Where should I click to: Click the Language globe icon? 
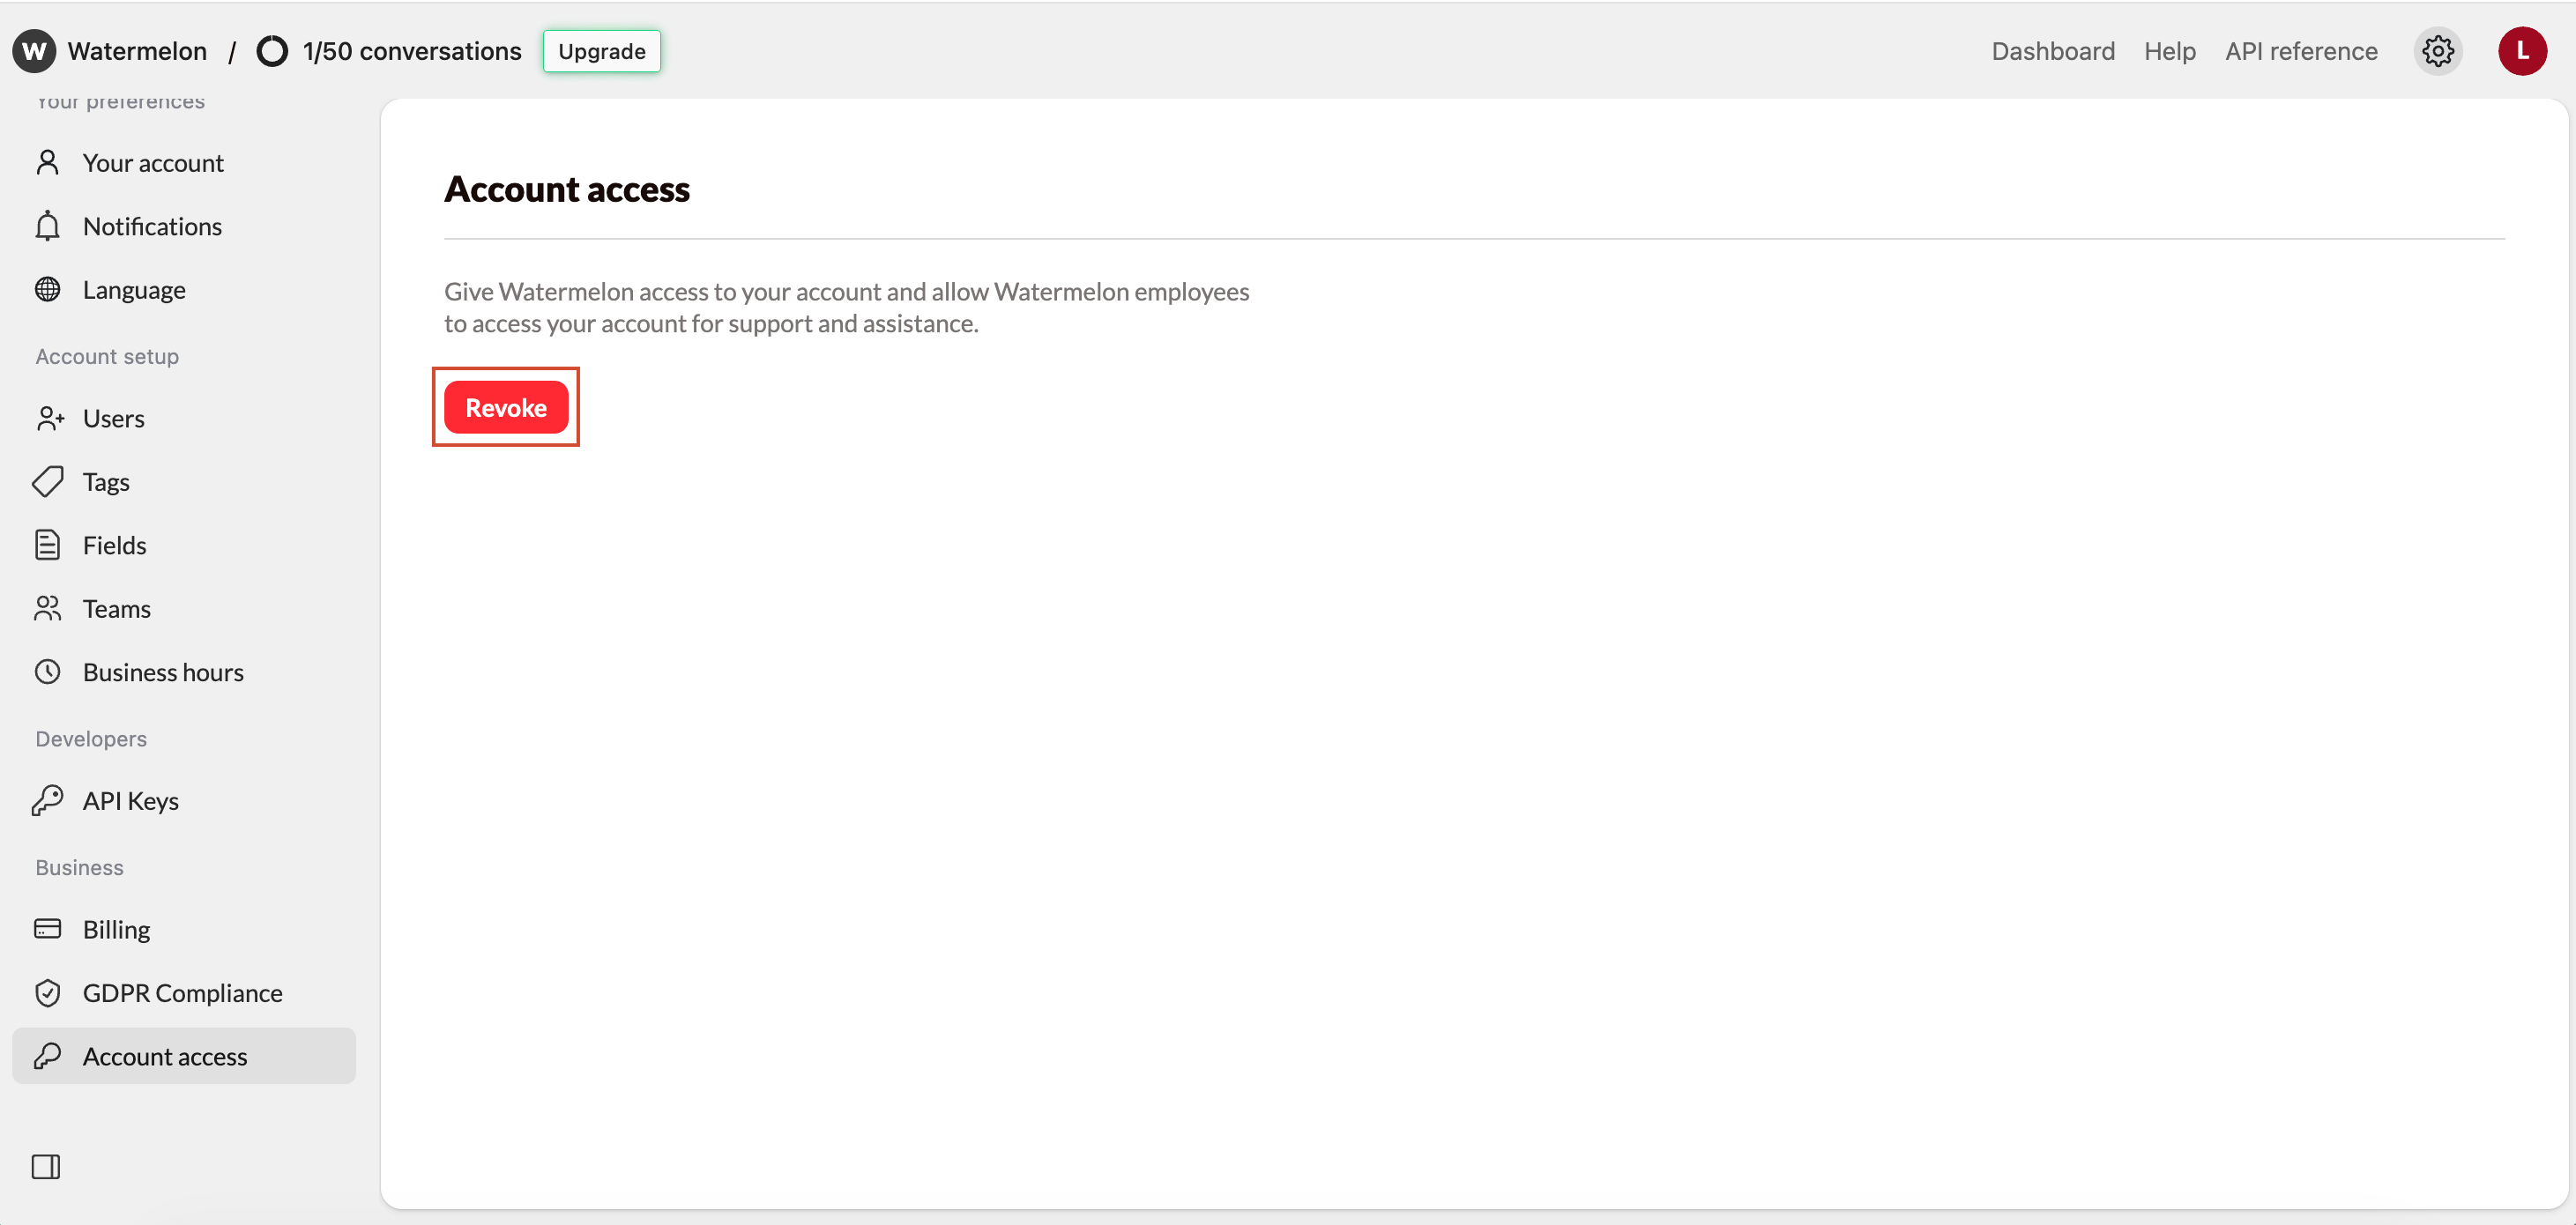click(x=48, y=290)
